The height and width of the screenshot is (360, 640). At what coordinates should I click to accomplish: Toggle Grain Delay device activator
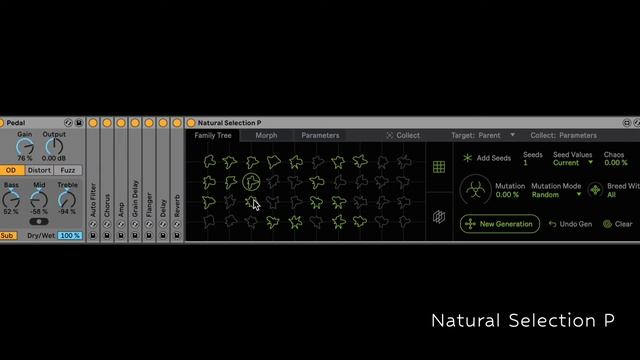[135, 123]
